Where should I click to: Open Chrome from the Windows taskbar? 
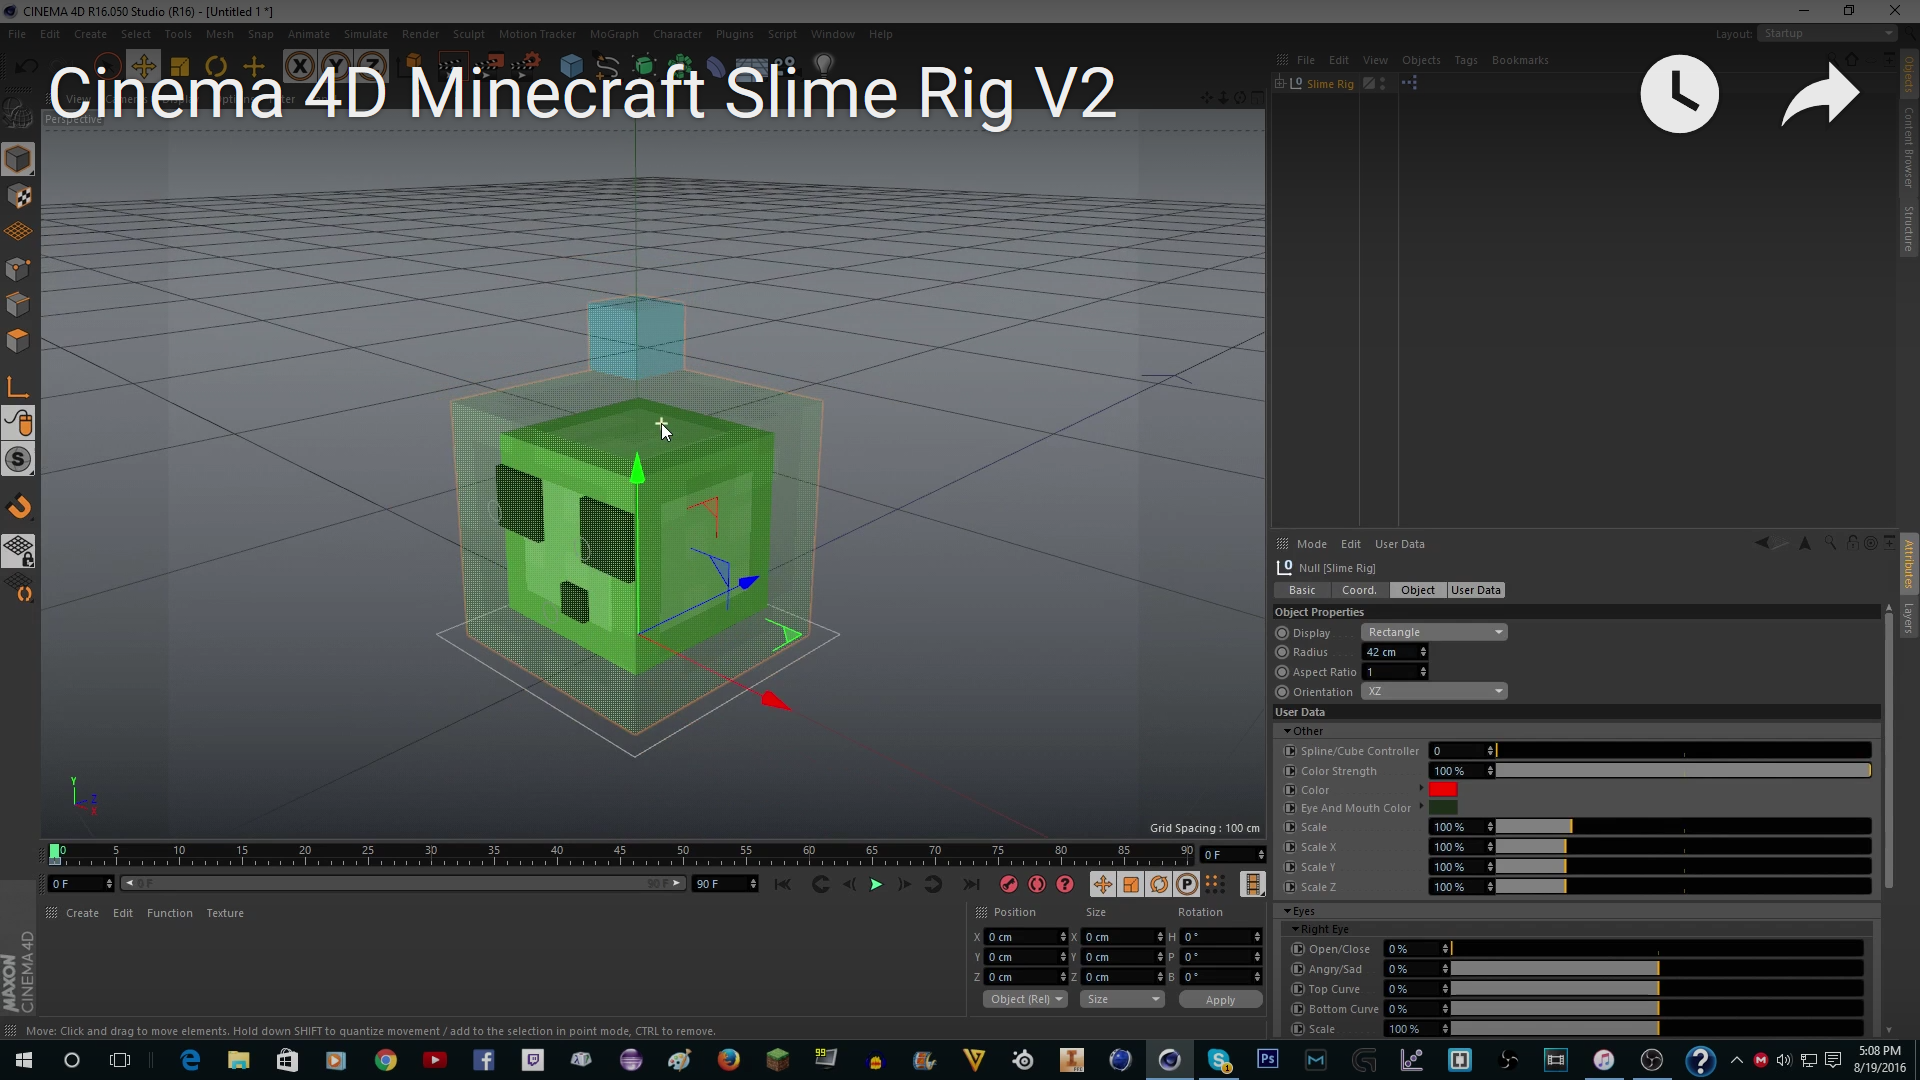pyautogui.click(x=386, y=1060)
